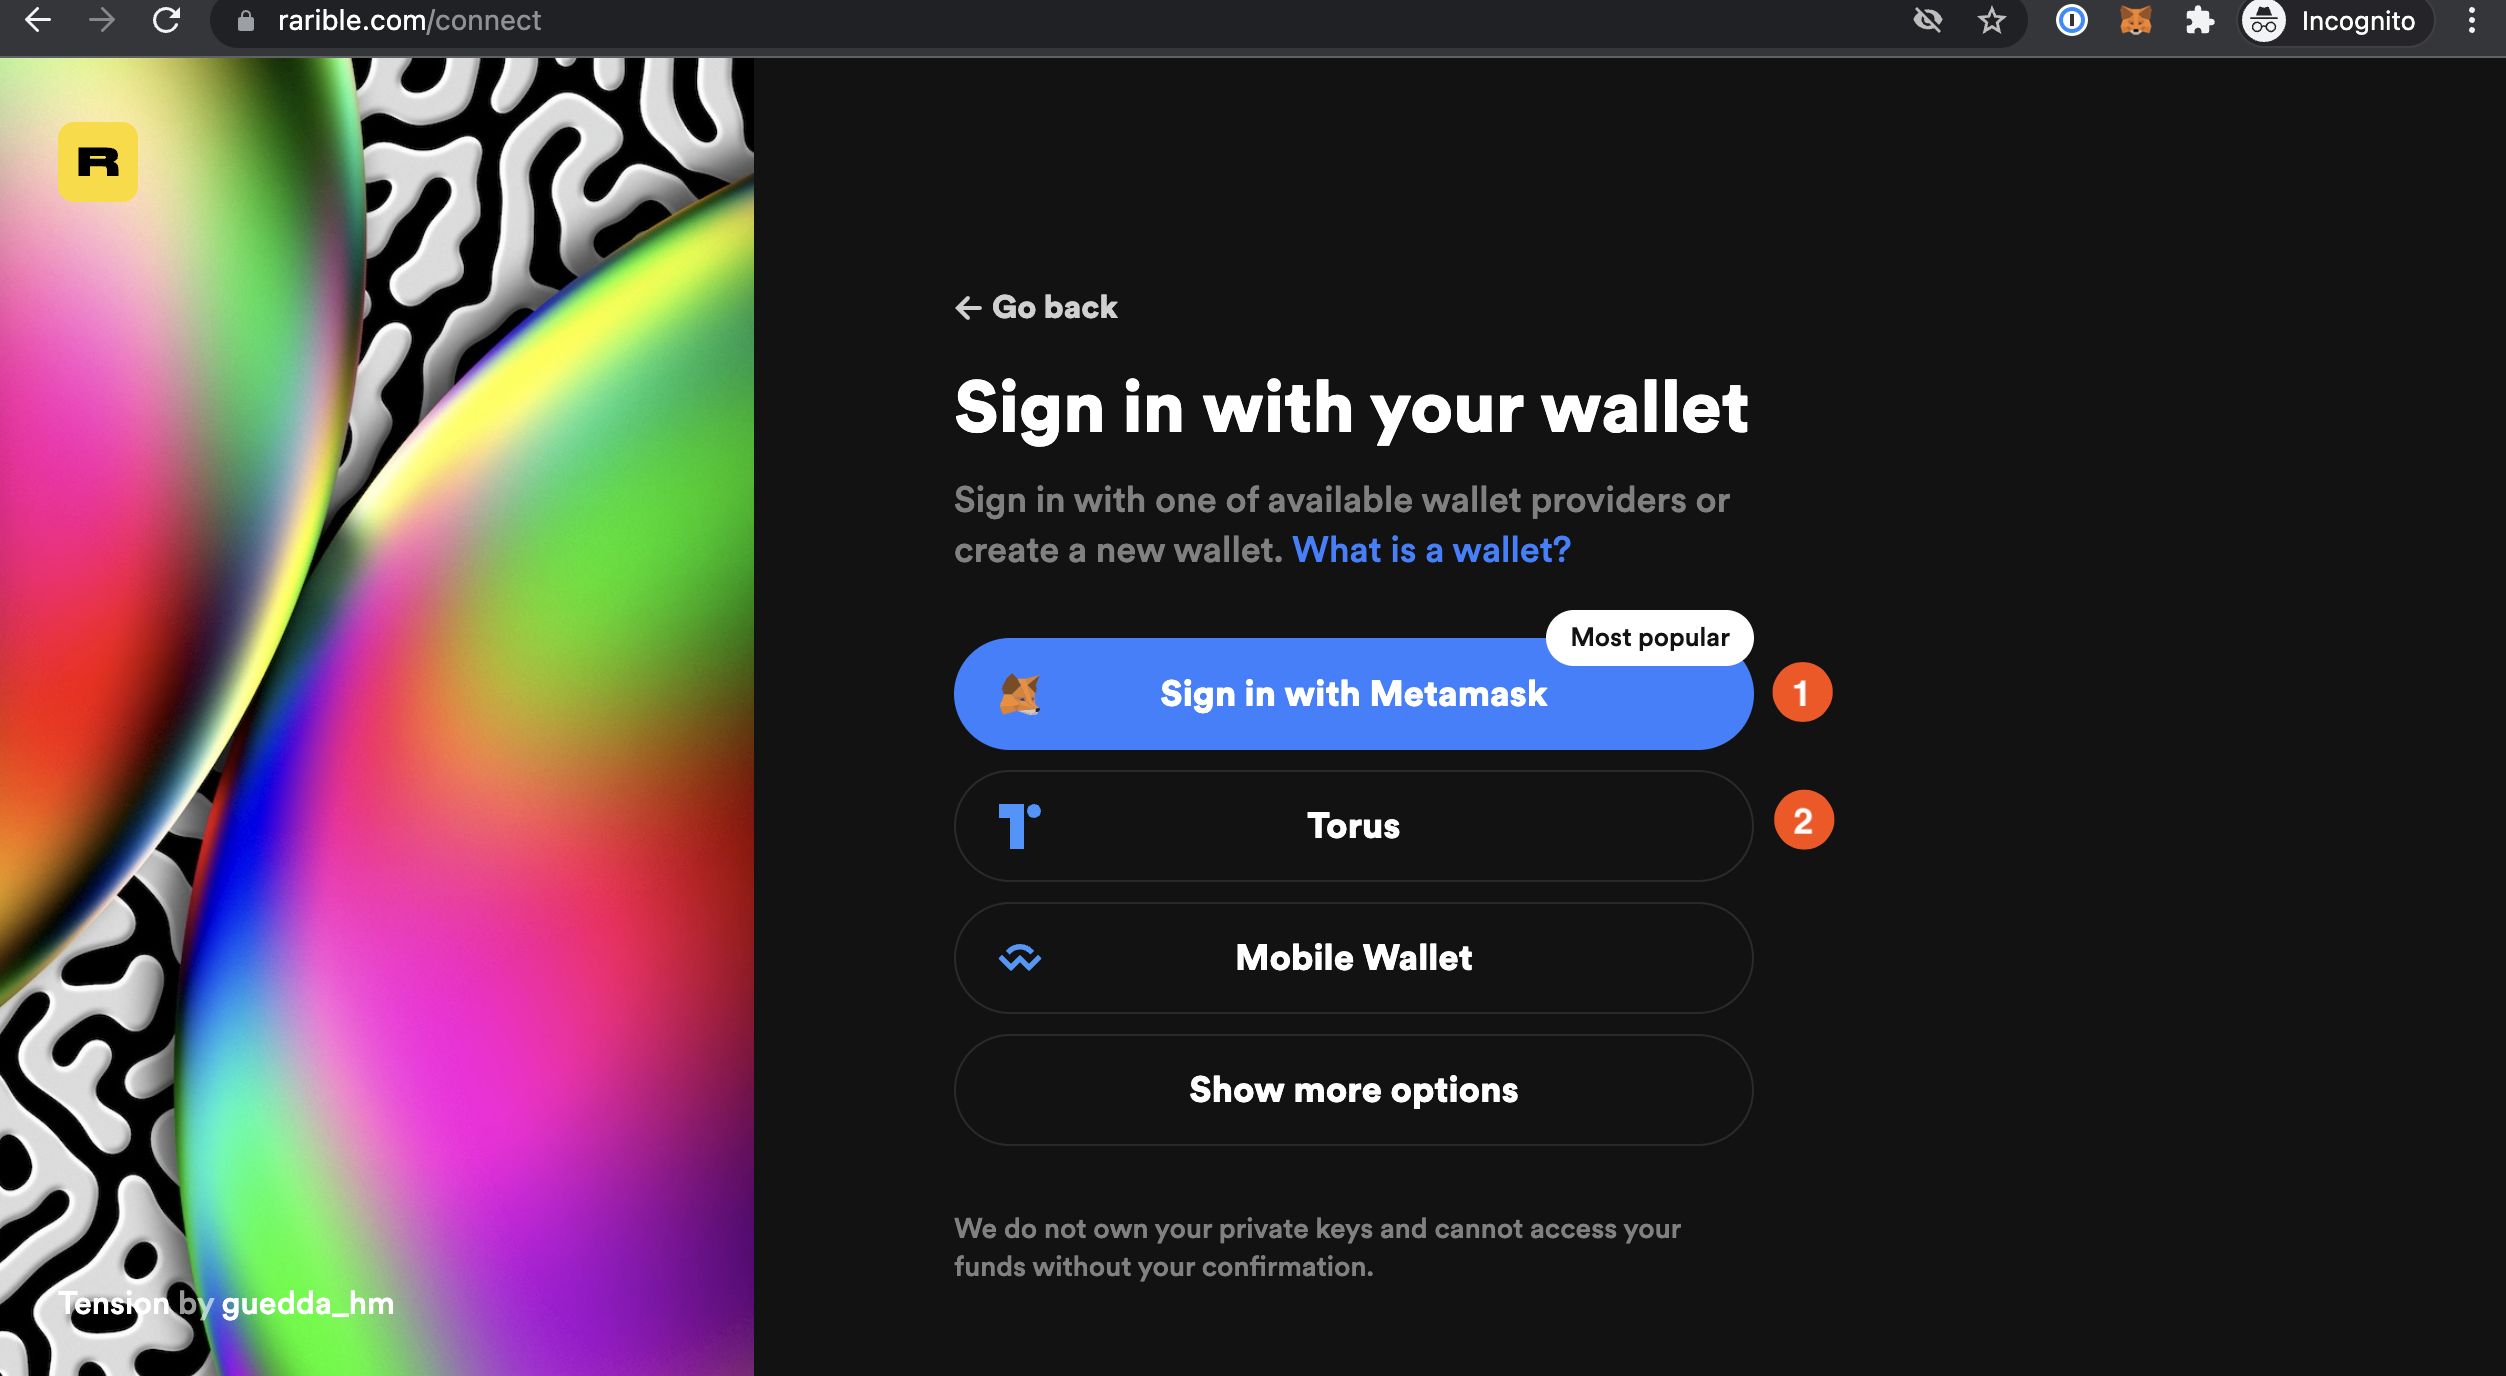This screenshot has height=1376, width=2506.
Task: Click the crossed-eye tracking protection icon
Action: click(1927, 21)
